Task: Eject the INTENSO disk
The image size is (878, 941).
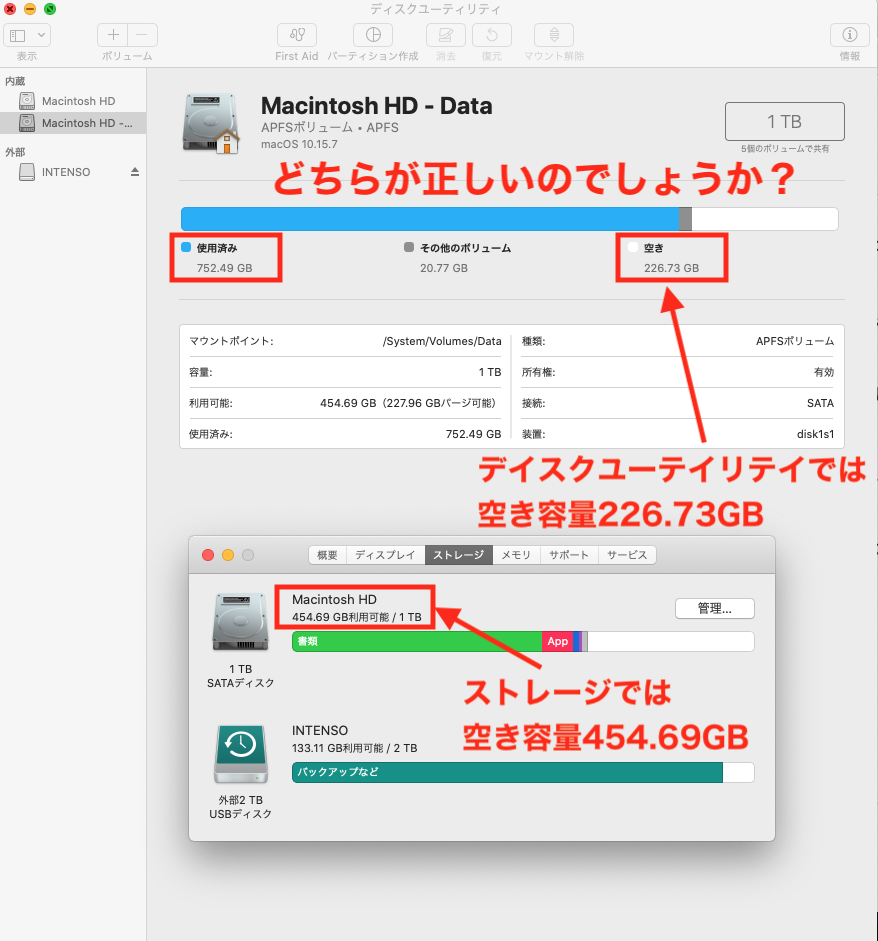Action: (135, 172)
